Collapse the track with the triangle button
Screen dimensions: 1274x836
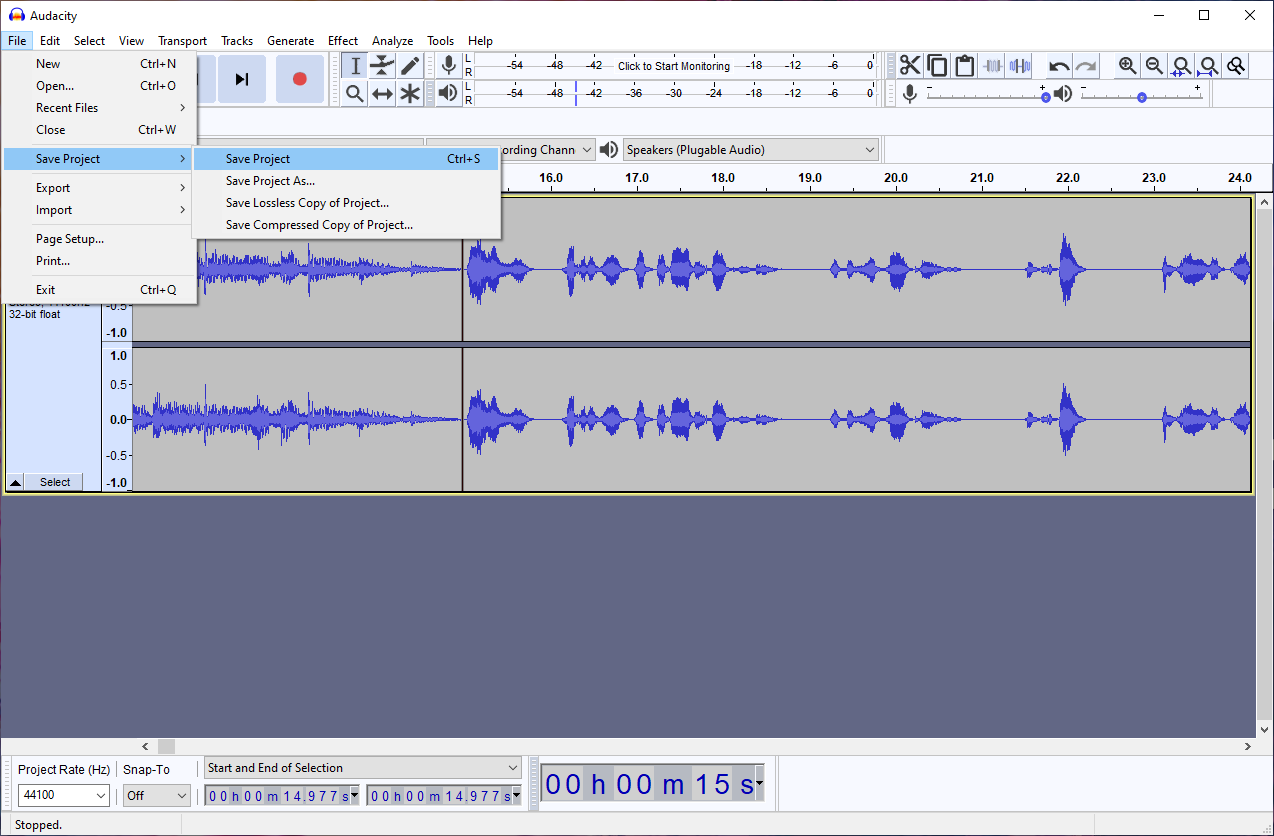point(15,482)
